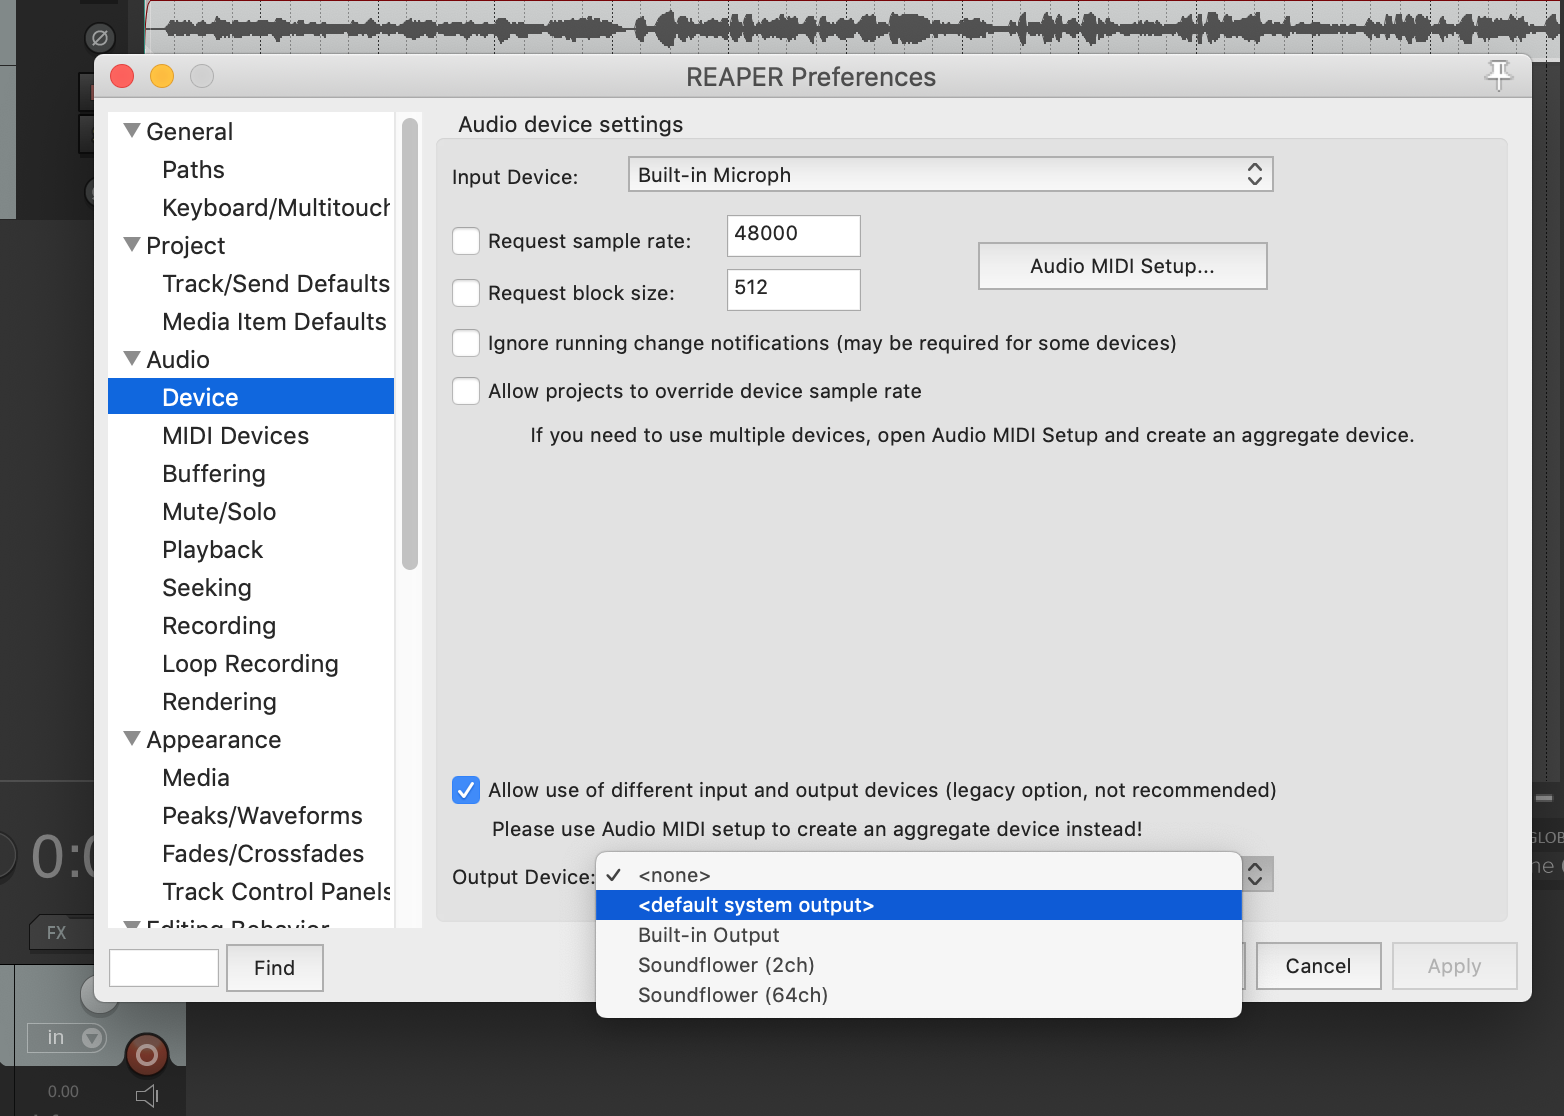Click the Find search field
This screenshot has width=1564, height=1116.
(163, 967)
